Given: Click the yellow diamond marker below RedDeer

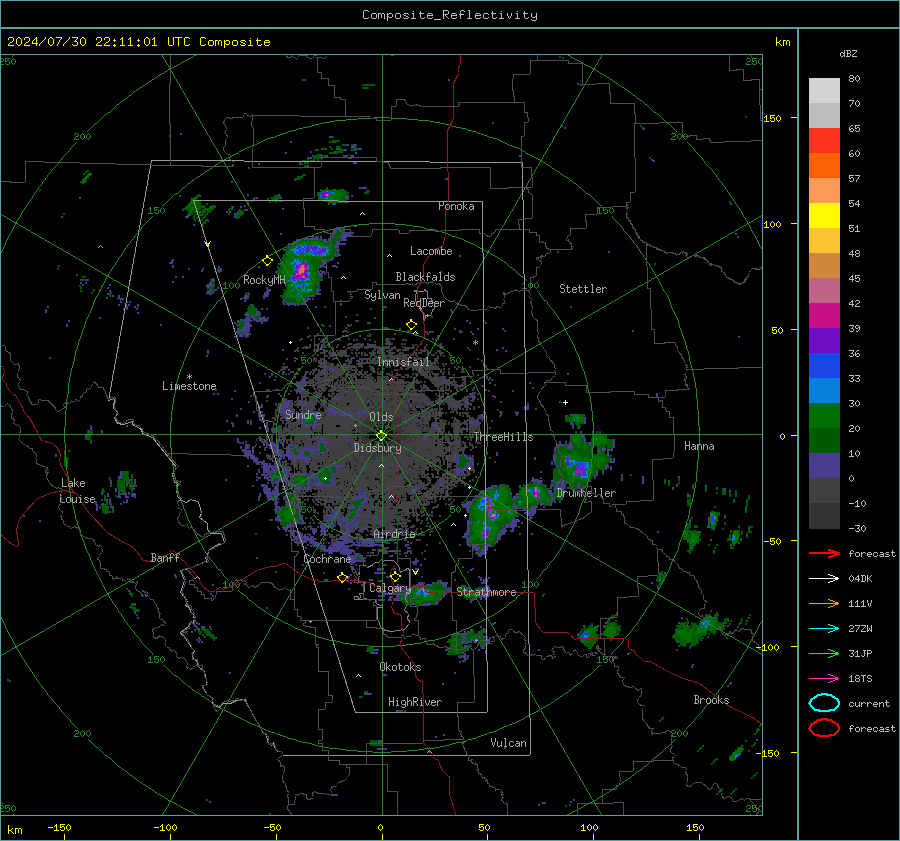Looking at the screenshot, I should tap(411, 325).
